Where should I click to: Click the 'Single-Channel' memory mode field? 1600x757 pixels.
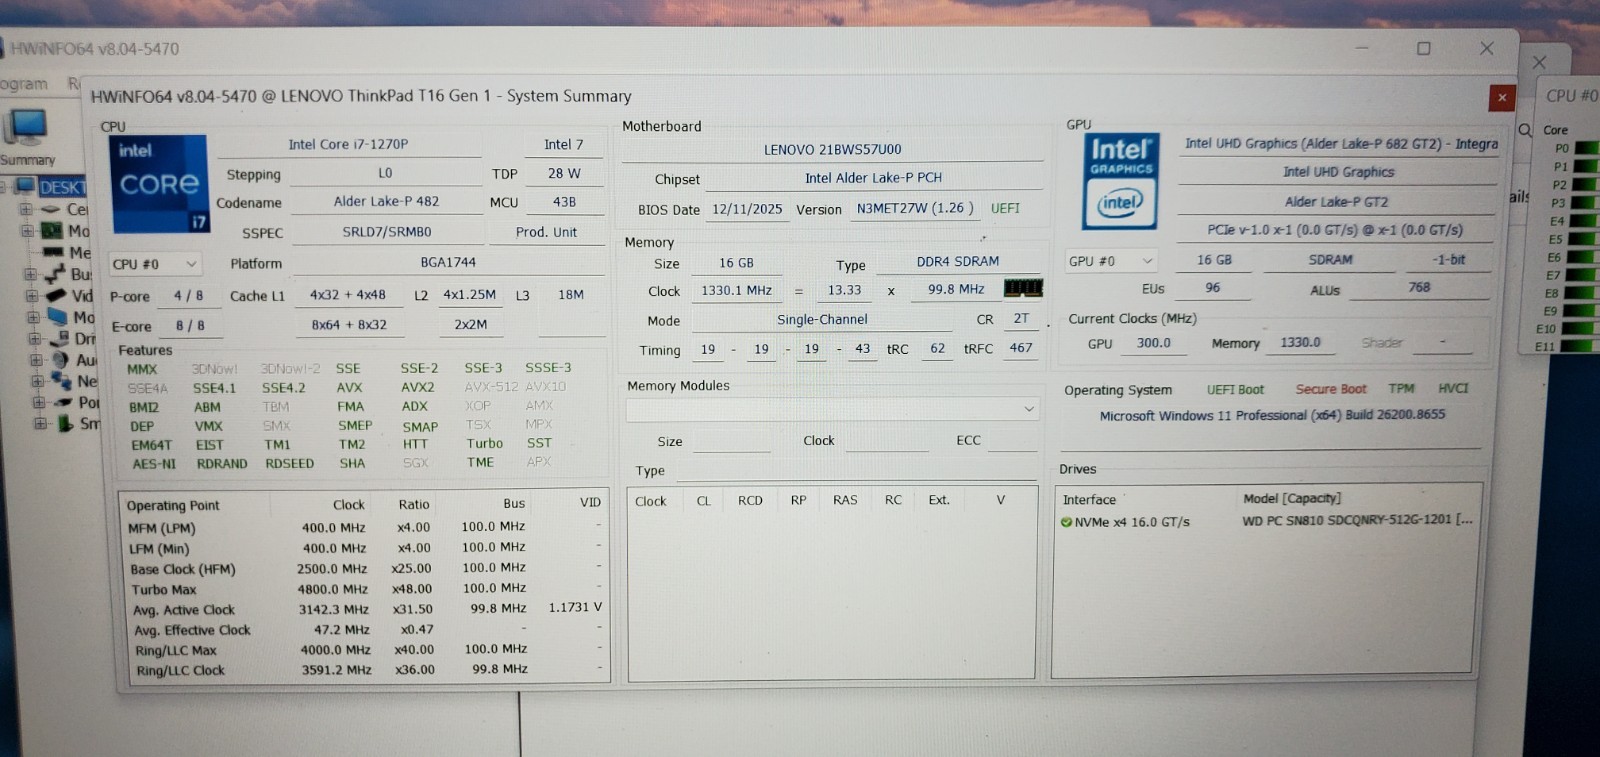pyautogui.click(x=822, y=319)
